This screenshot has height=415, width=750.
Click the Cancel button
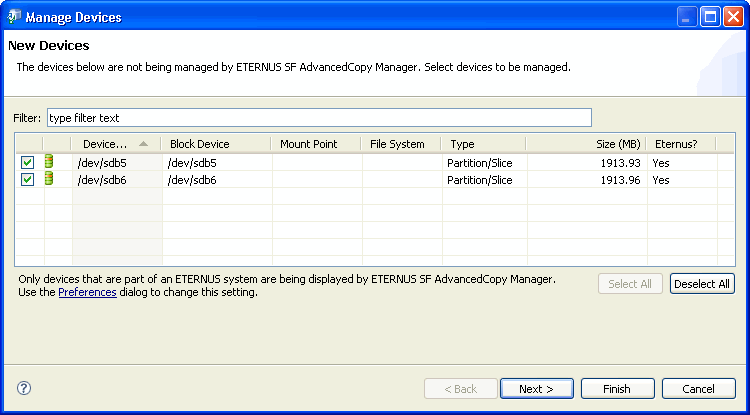pyautogui.click(x=699, y=389)
